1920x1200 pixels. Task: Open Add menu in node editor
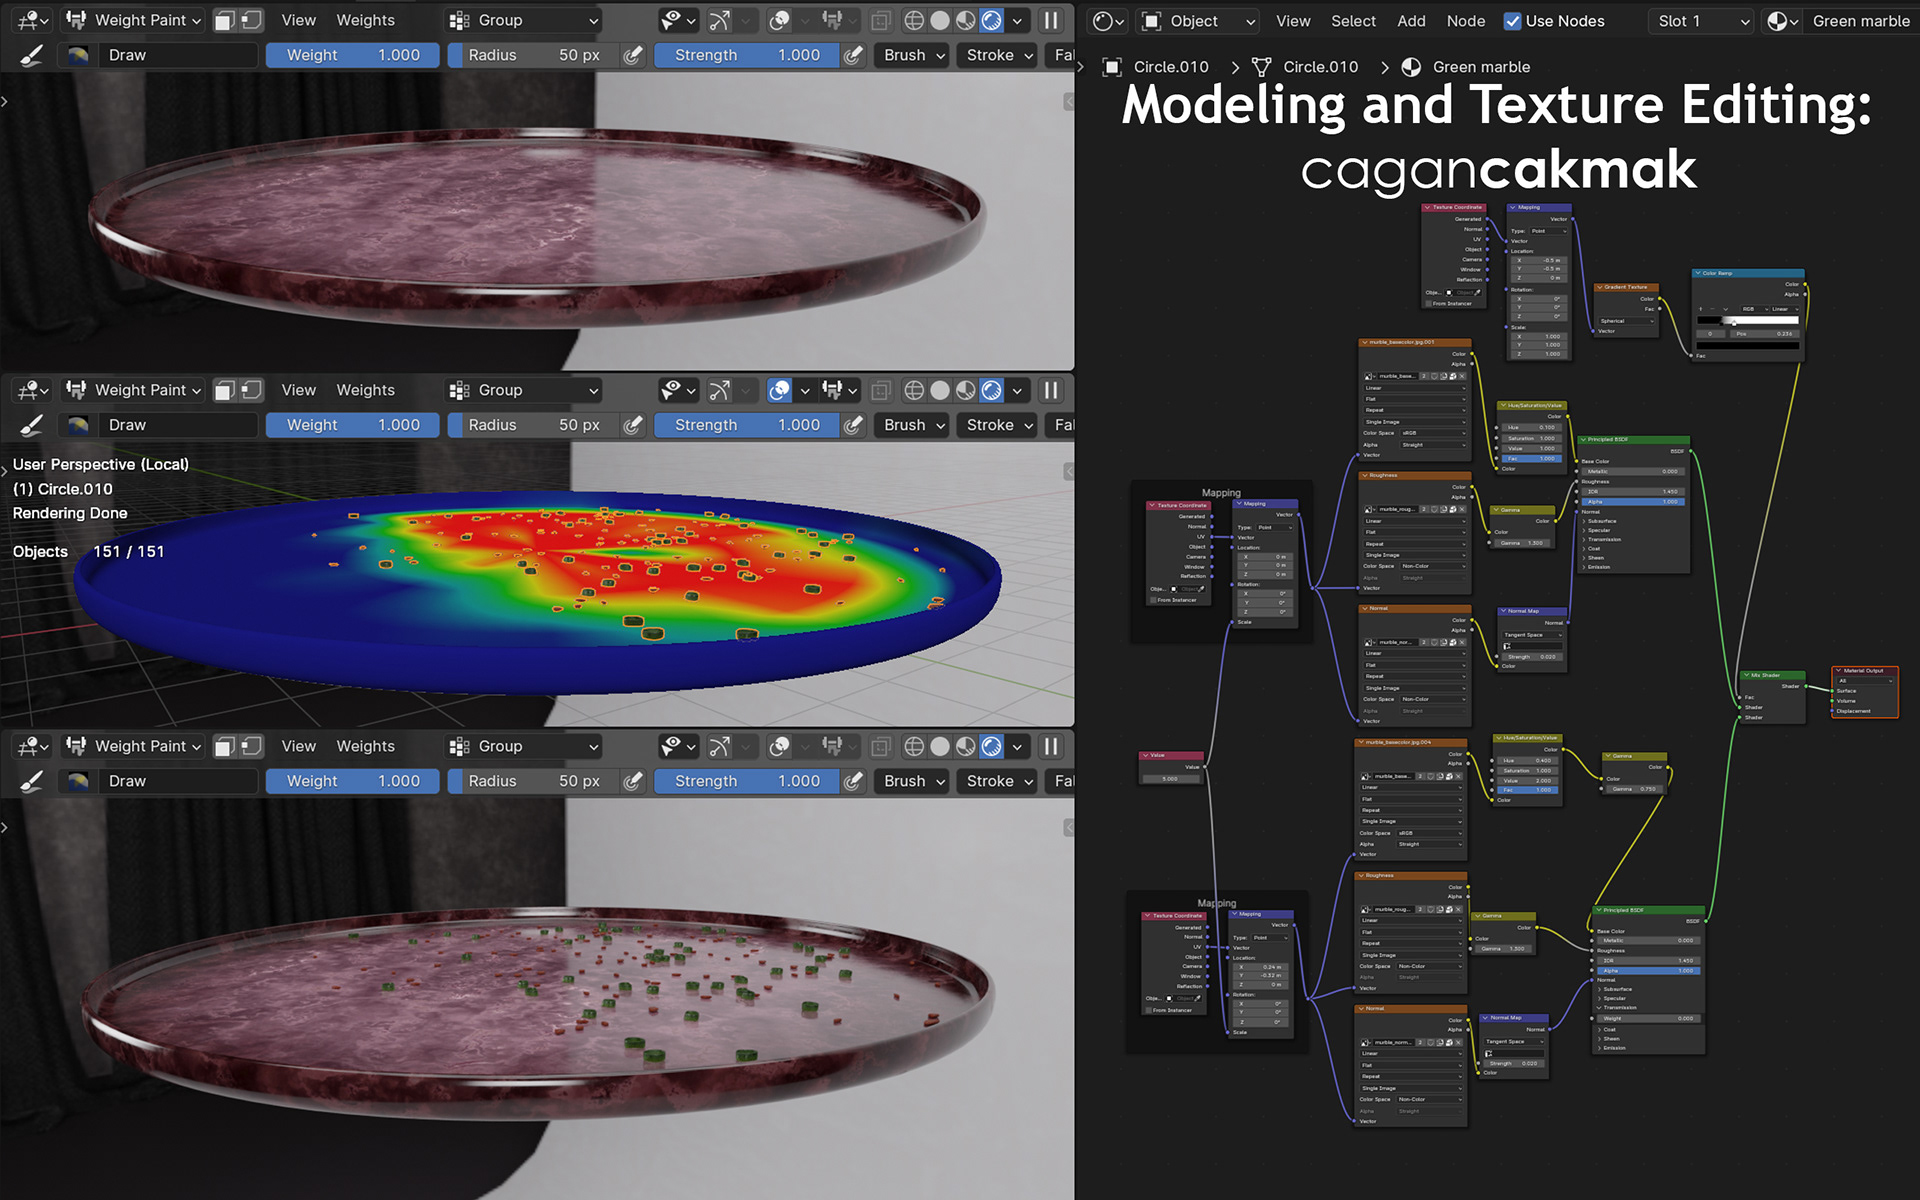(1411, 21)
